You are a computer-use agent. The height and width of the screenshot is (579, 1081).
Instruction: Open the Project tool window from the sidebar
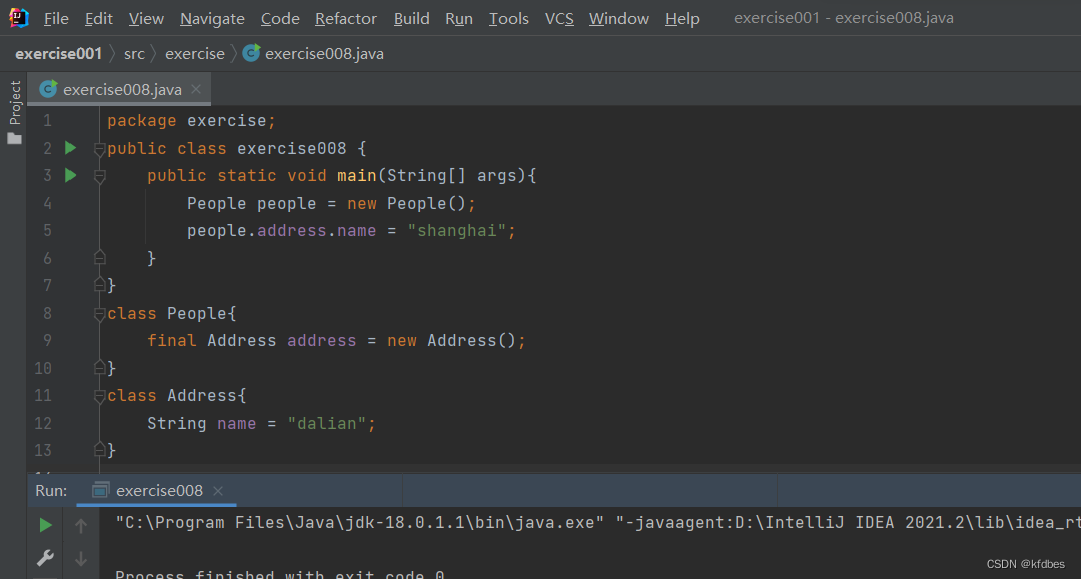pyautogui.click(x=14, y=111)
